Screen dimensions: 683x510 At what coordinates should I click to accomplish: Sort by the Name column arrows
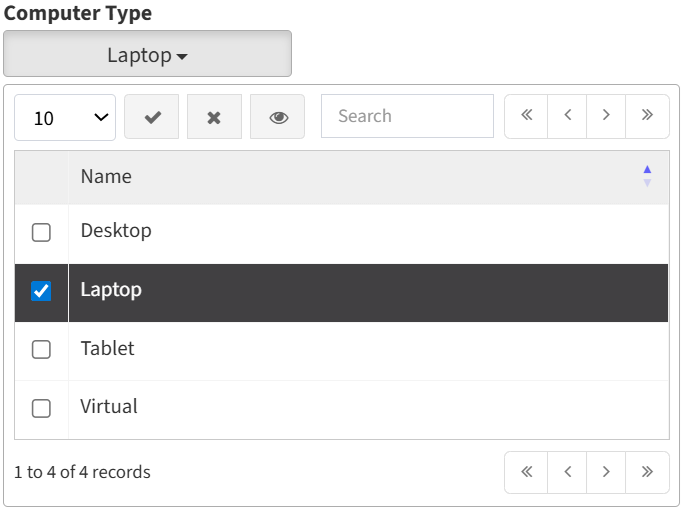[x=647, y=176]
